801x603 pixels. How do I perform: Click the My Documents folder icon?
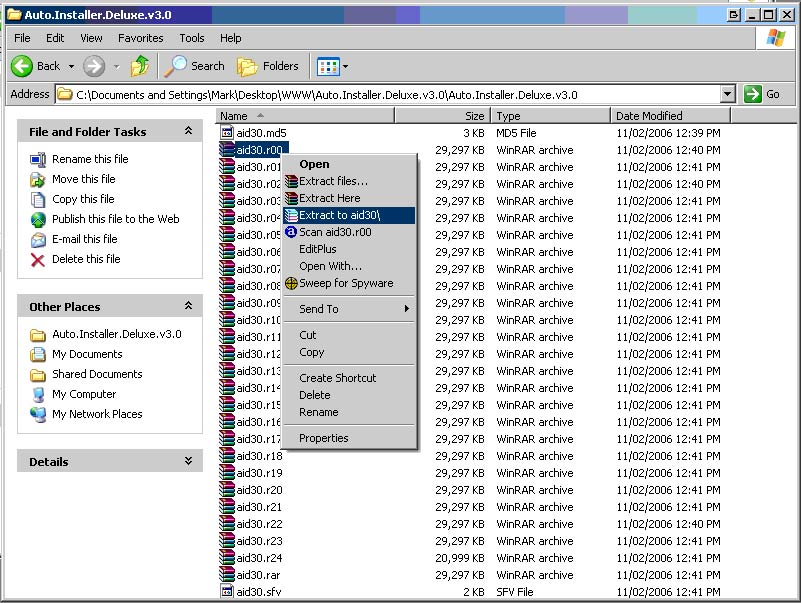coord(38,354)
